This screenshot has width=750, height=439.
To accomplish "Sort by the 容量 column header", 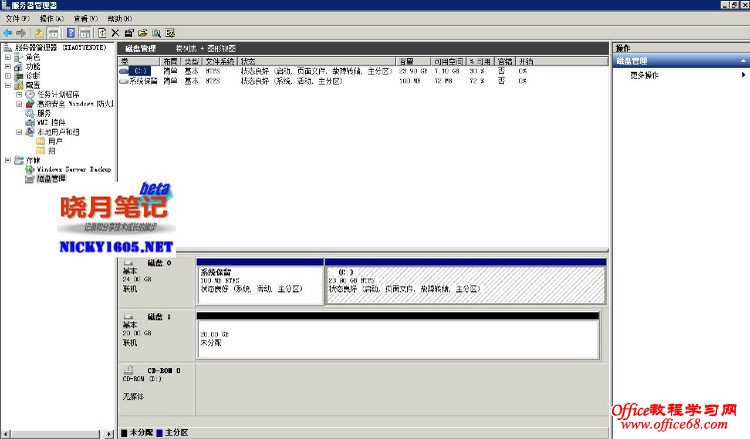I will (413, 61).
